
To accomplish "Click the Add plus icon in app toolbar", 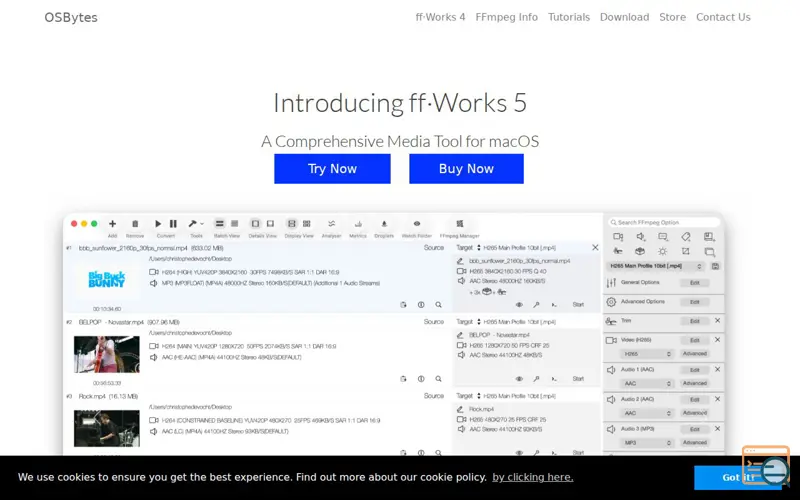I will 112,223.
